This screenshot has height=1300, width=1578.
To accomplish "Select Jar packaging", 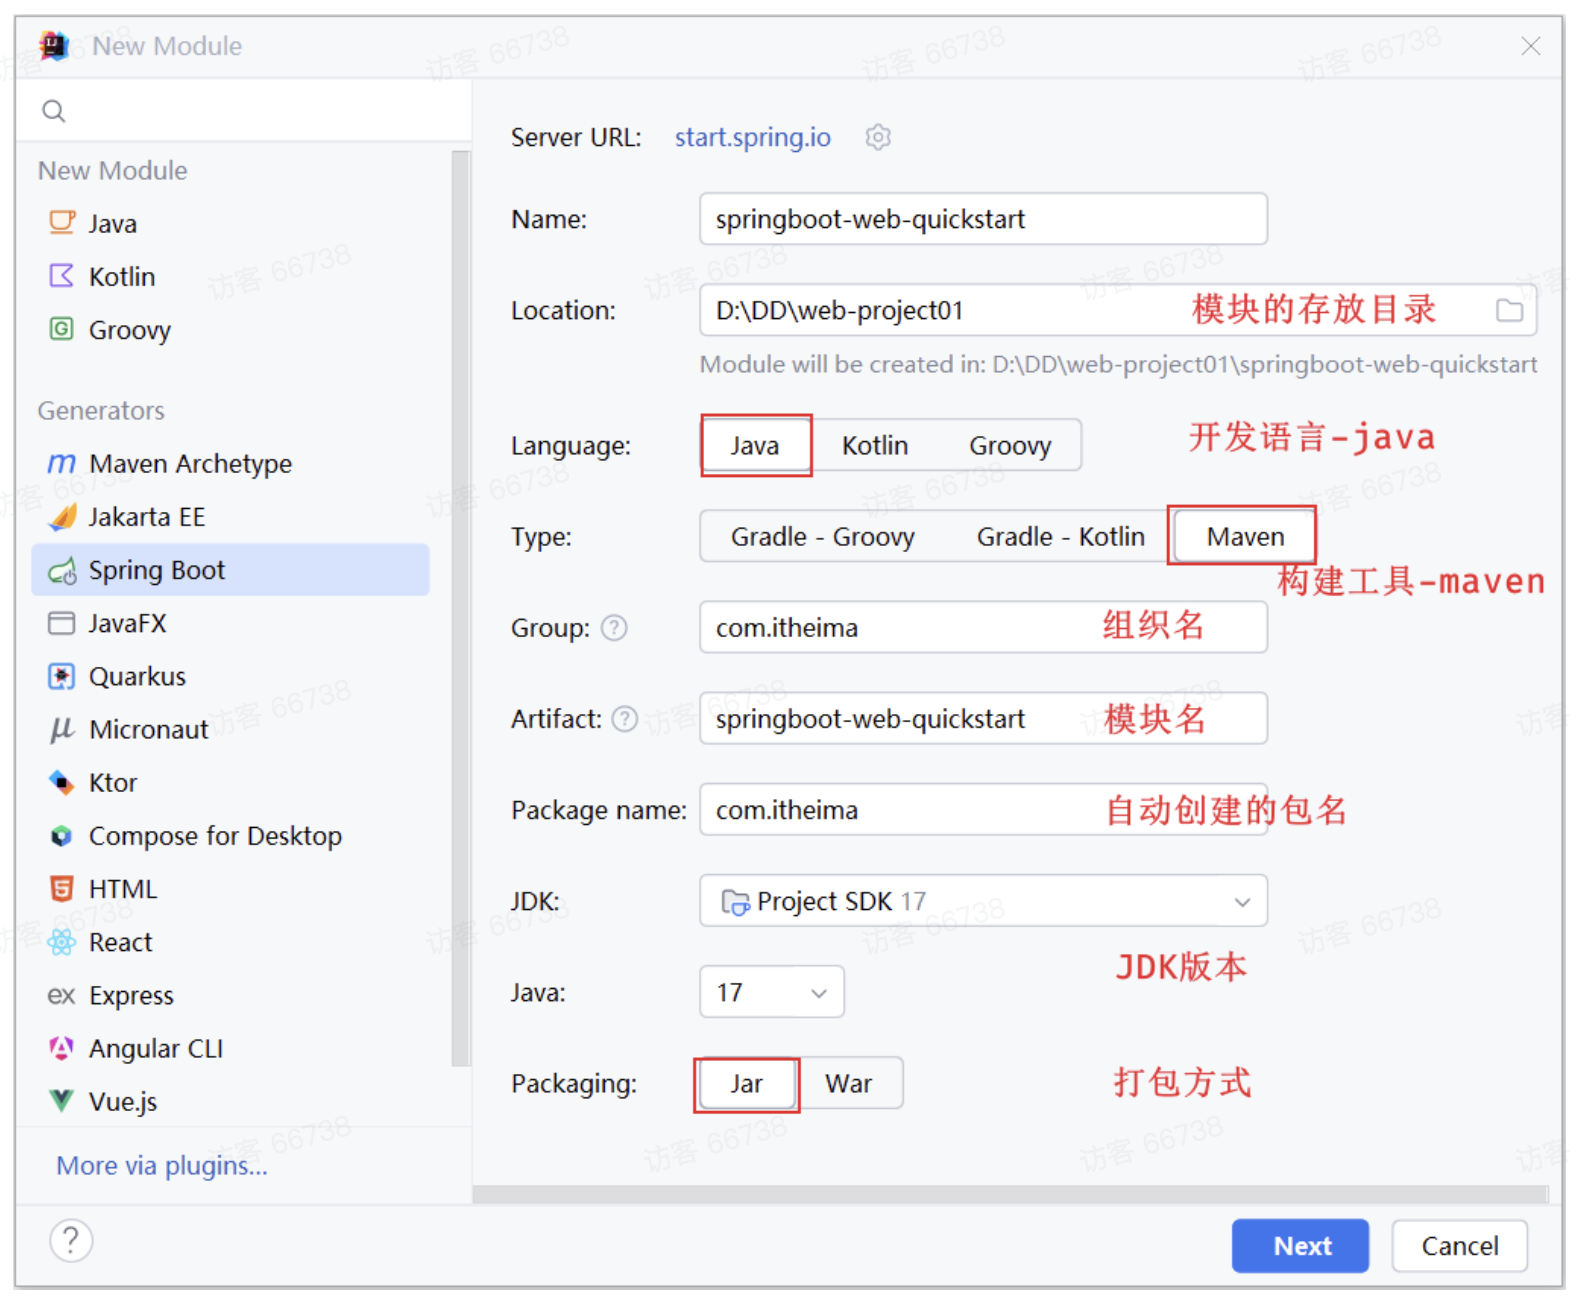I will [x=747, y=1084].
